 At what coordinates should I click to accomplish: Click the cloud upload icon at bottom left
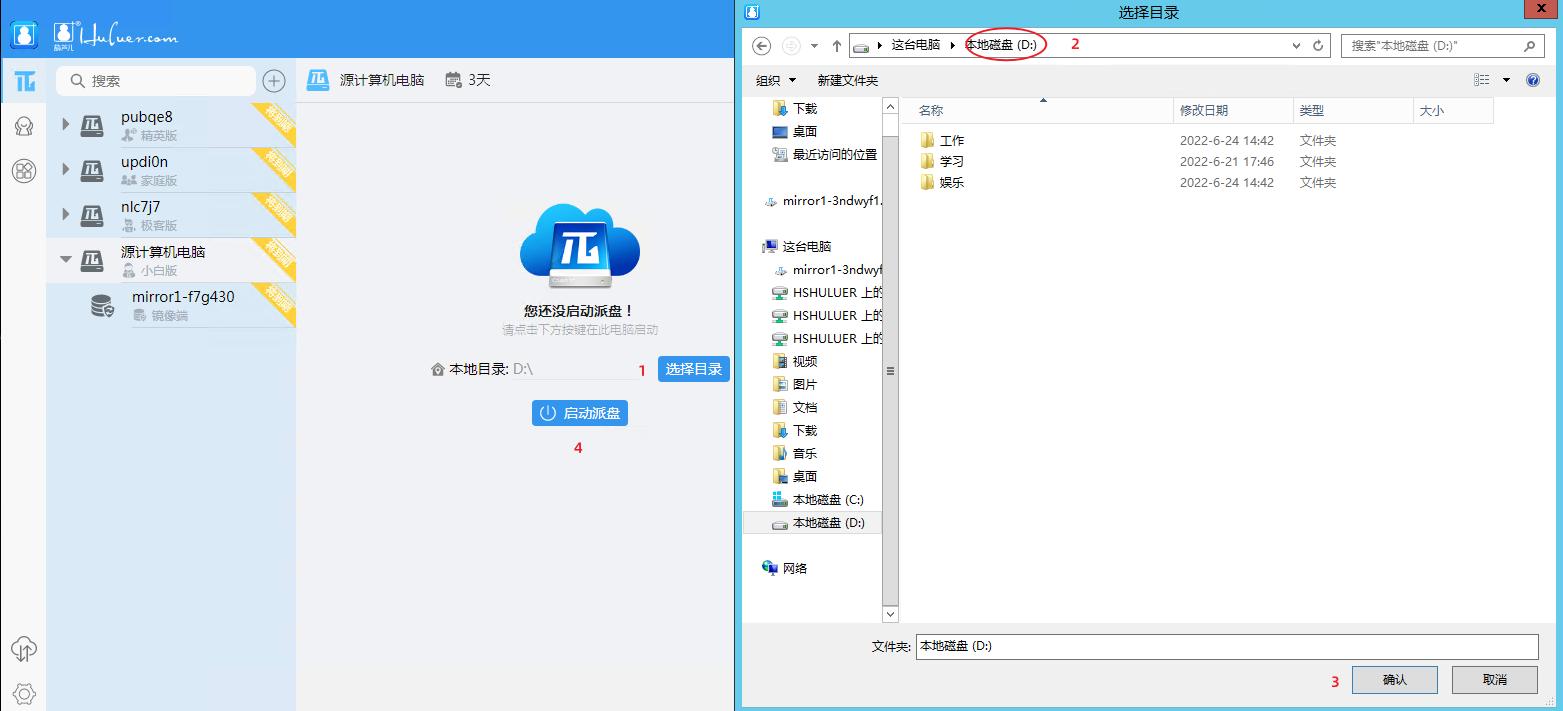23,649
